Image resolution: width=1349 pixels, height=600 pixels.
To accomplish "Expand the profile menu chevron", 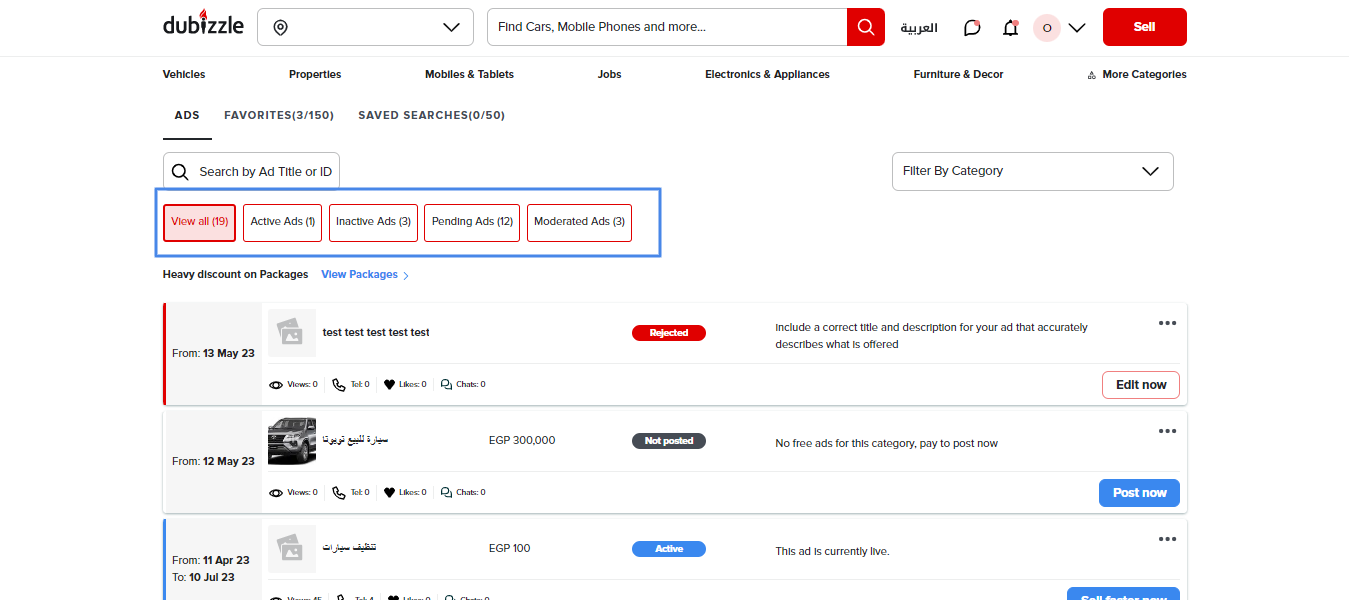I will pyautogui.click(x=1077, y=28).
